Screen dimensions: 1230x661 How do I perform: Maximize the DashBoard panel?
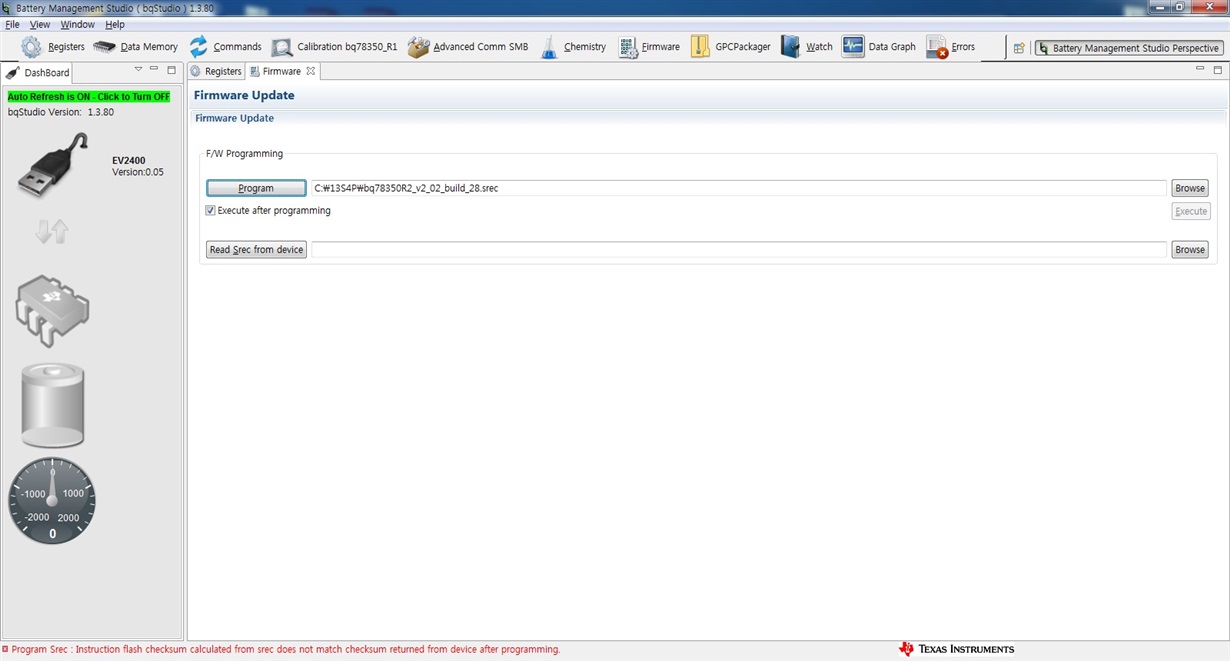pos(171,69)
